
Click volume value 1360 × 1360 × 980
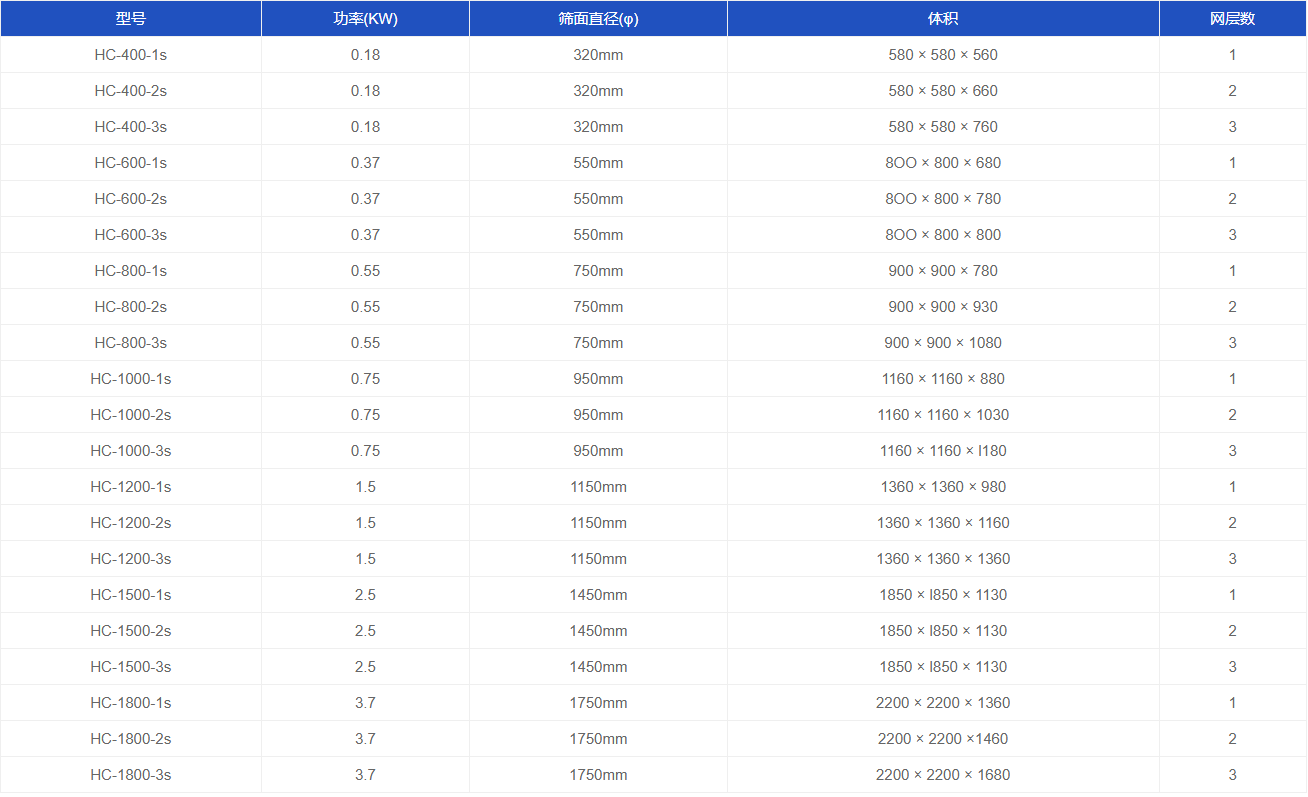(943, 487)
